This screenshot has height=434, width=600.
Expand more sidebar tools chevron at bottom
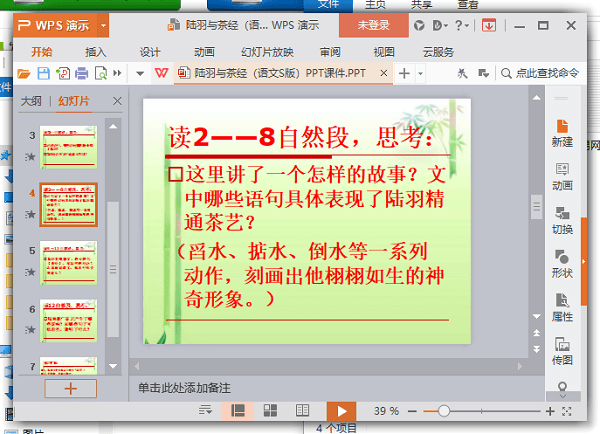[x=562, y=396]
